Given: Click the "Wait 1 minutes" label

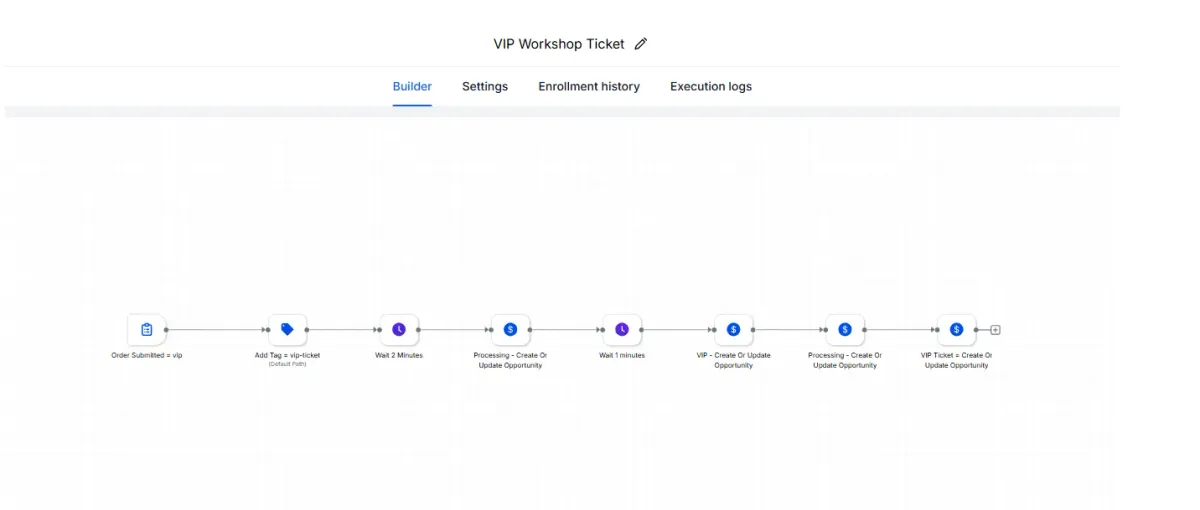Looking at the screenshot, I should (622, 355).
